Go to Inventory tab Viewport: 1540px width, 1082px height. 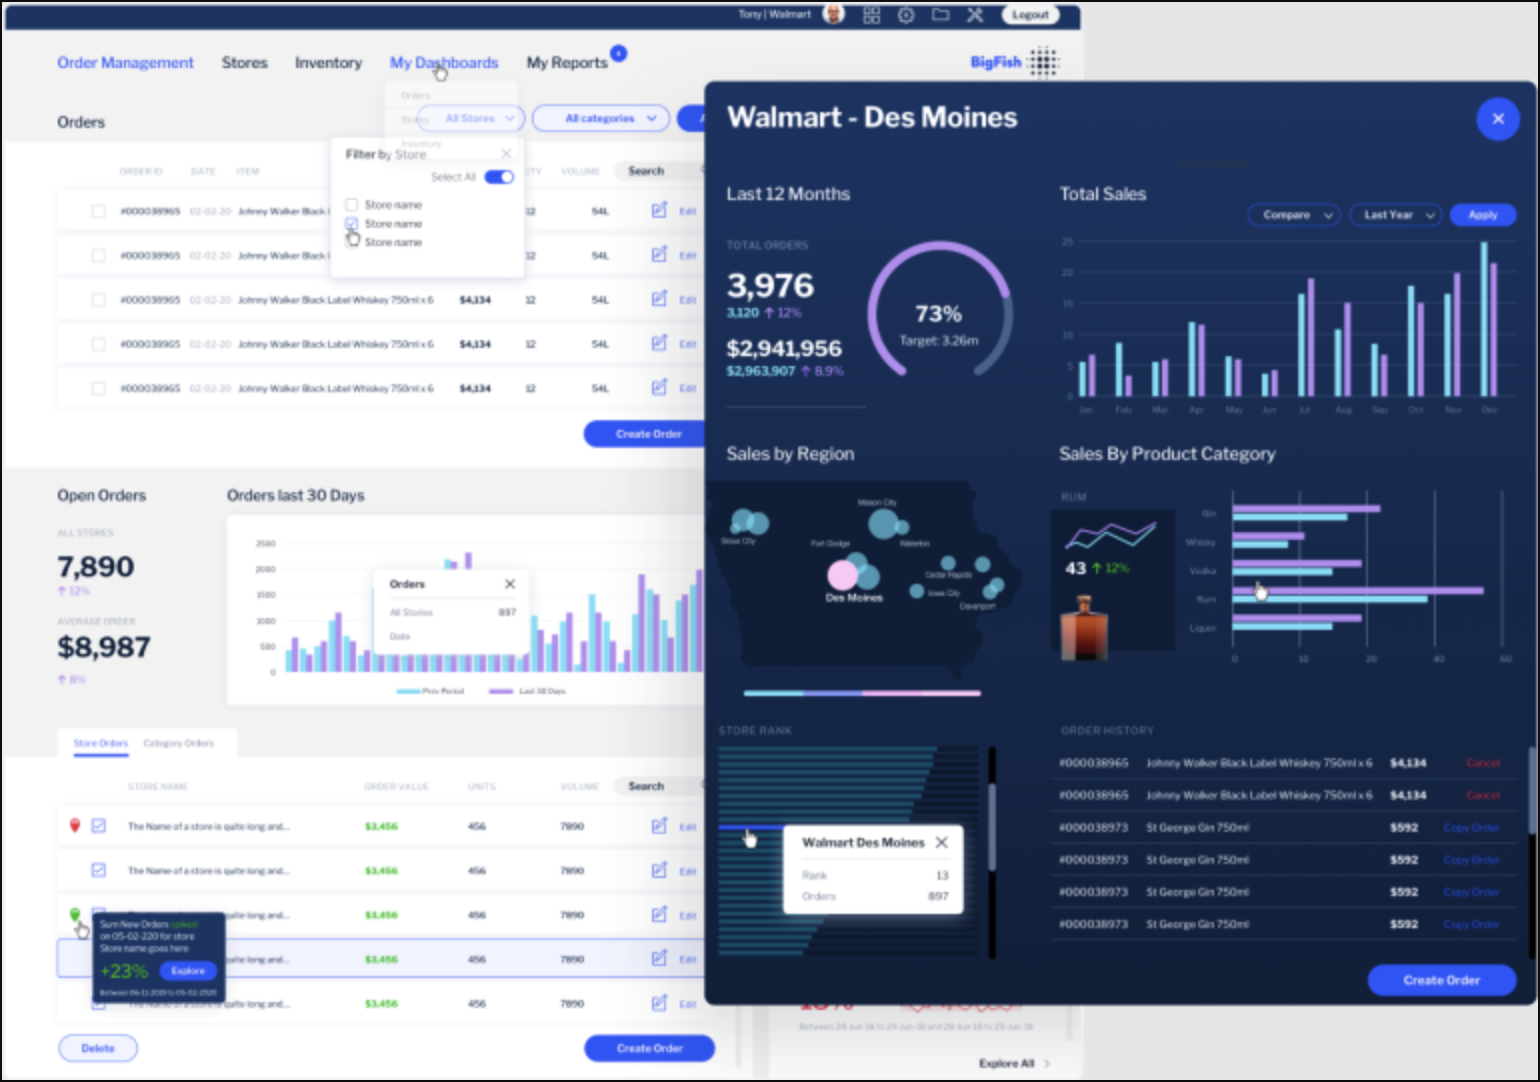[x=328, y=62]
